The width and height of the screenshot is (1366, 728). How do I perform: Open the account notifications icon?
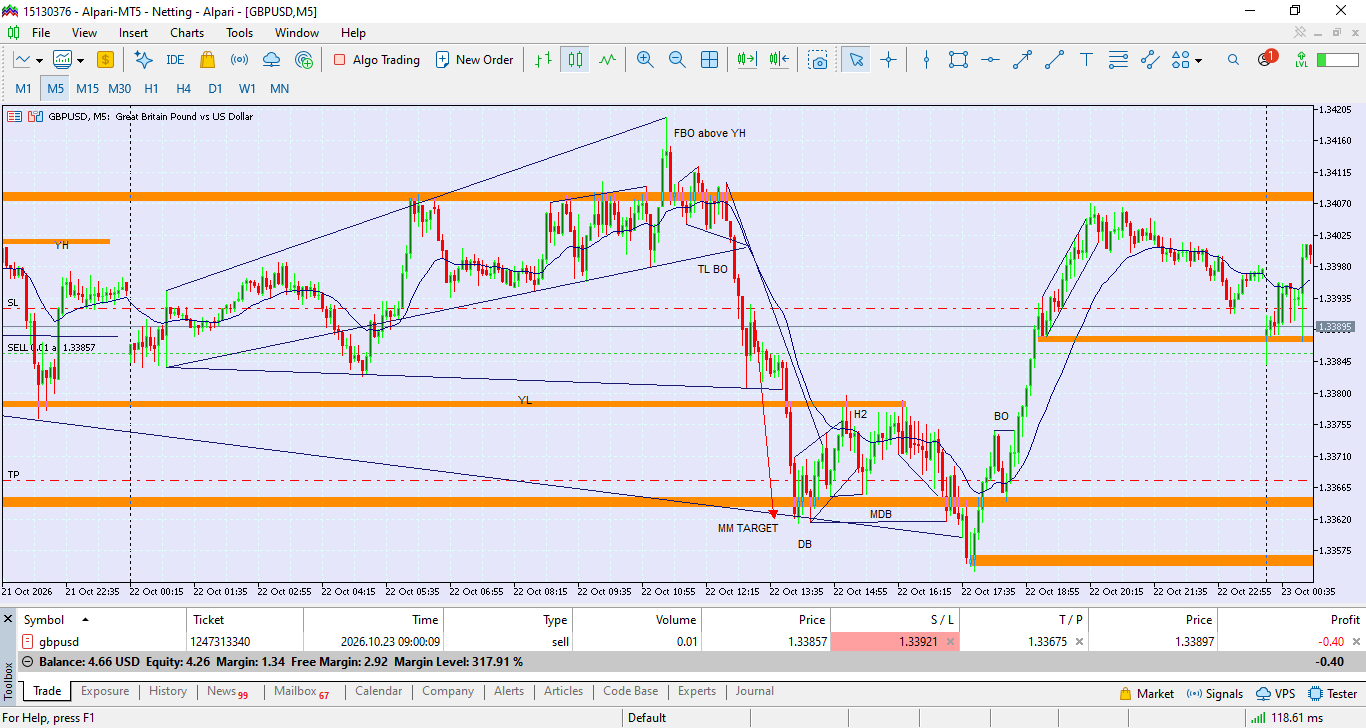tap(1266, 59)
